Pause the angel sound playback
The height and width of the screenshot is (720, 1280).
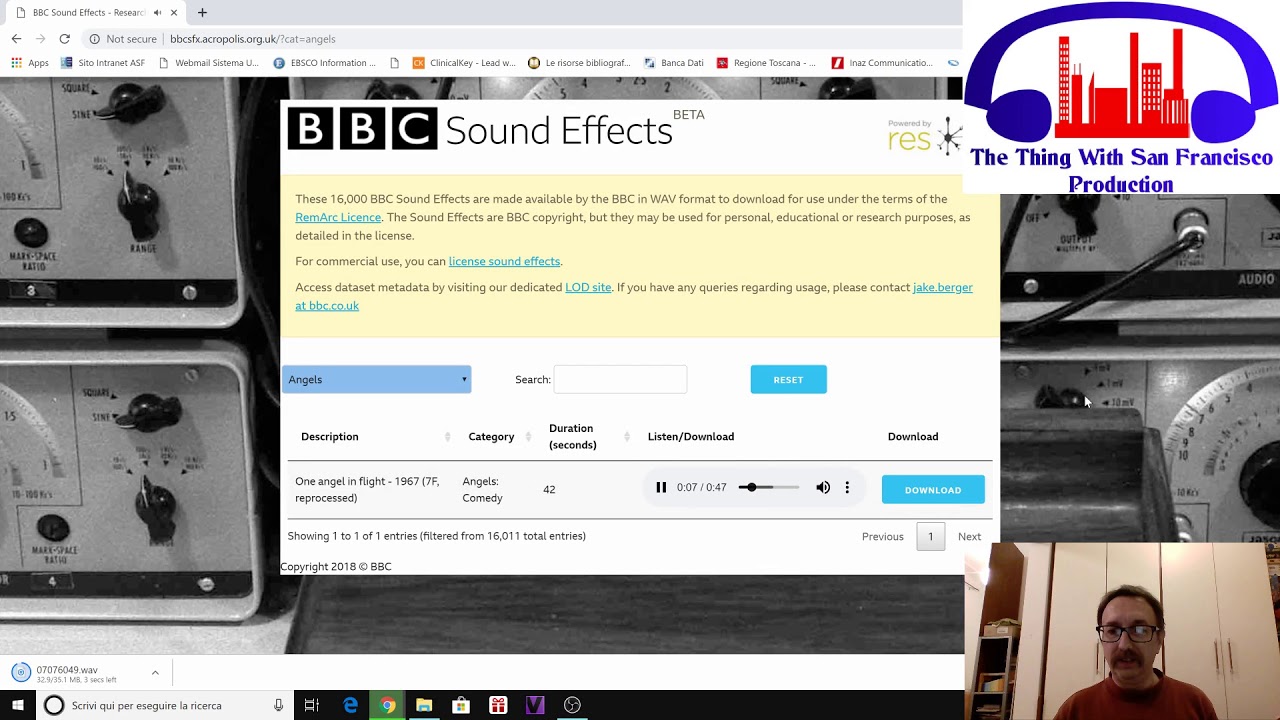tap(661, 488)
